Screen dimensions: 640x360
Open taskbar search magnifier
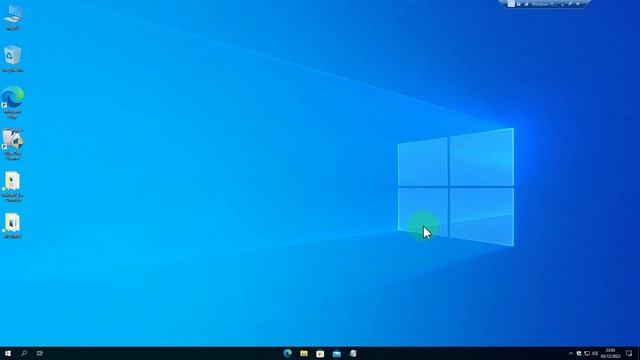(24, 353)
